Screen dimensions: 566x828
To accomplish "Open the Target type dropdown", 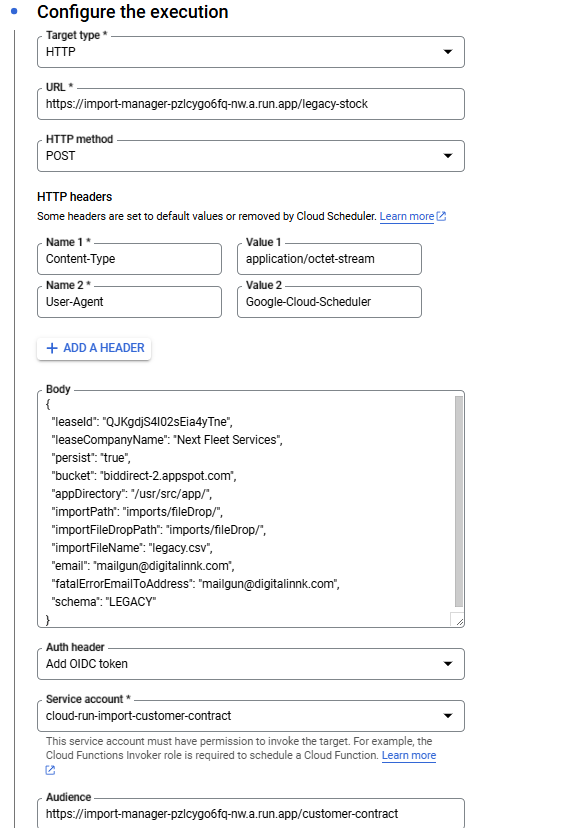I will pyautogui.click(x=251, y=52).
